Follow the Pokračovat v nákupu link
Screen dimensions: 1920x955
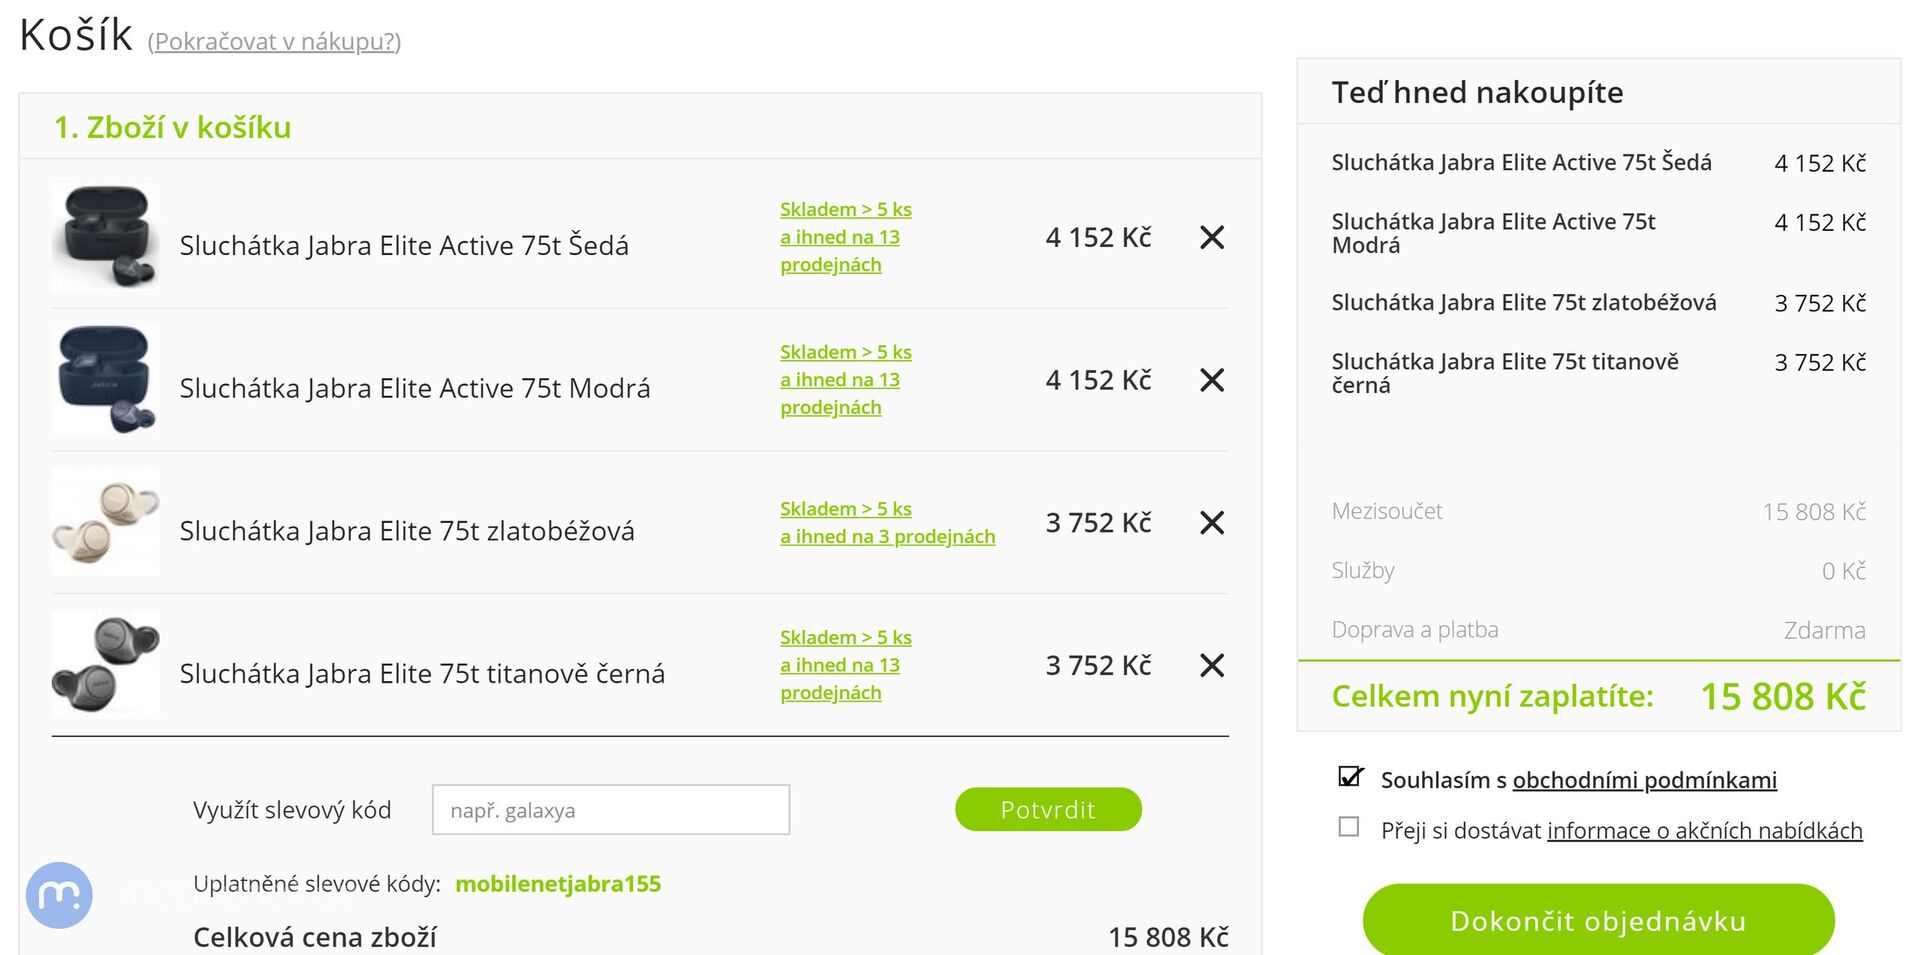click(274, 42)
